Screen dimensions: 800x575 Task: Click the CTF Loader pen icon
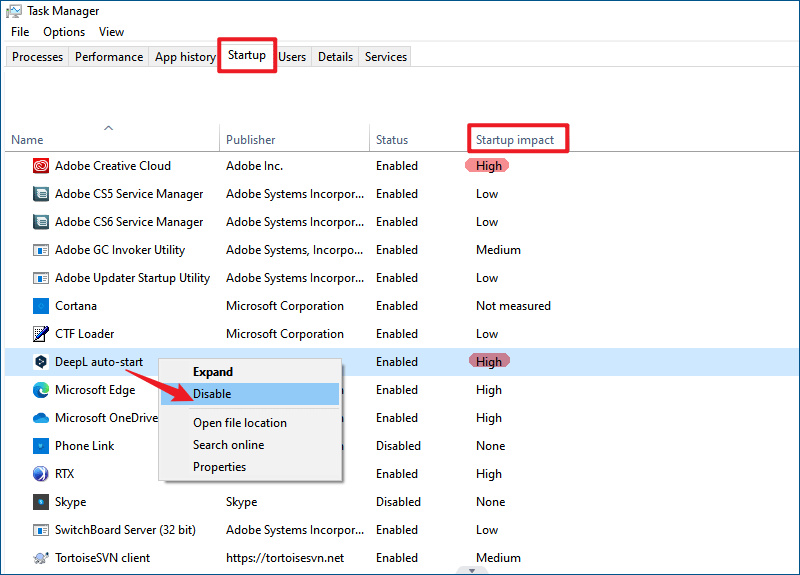41,334
